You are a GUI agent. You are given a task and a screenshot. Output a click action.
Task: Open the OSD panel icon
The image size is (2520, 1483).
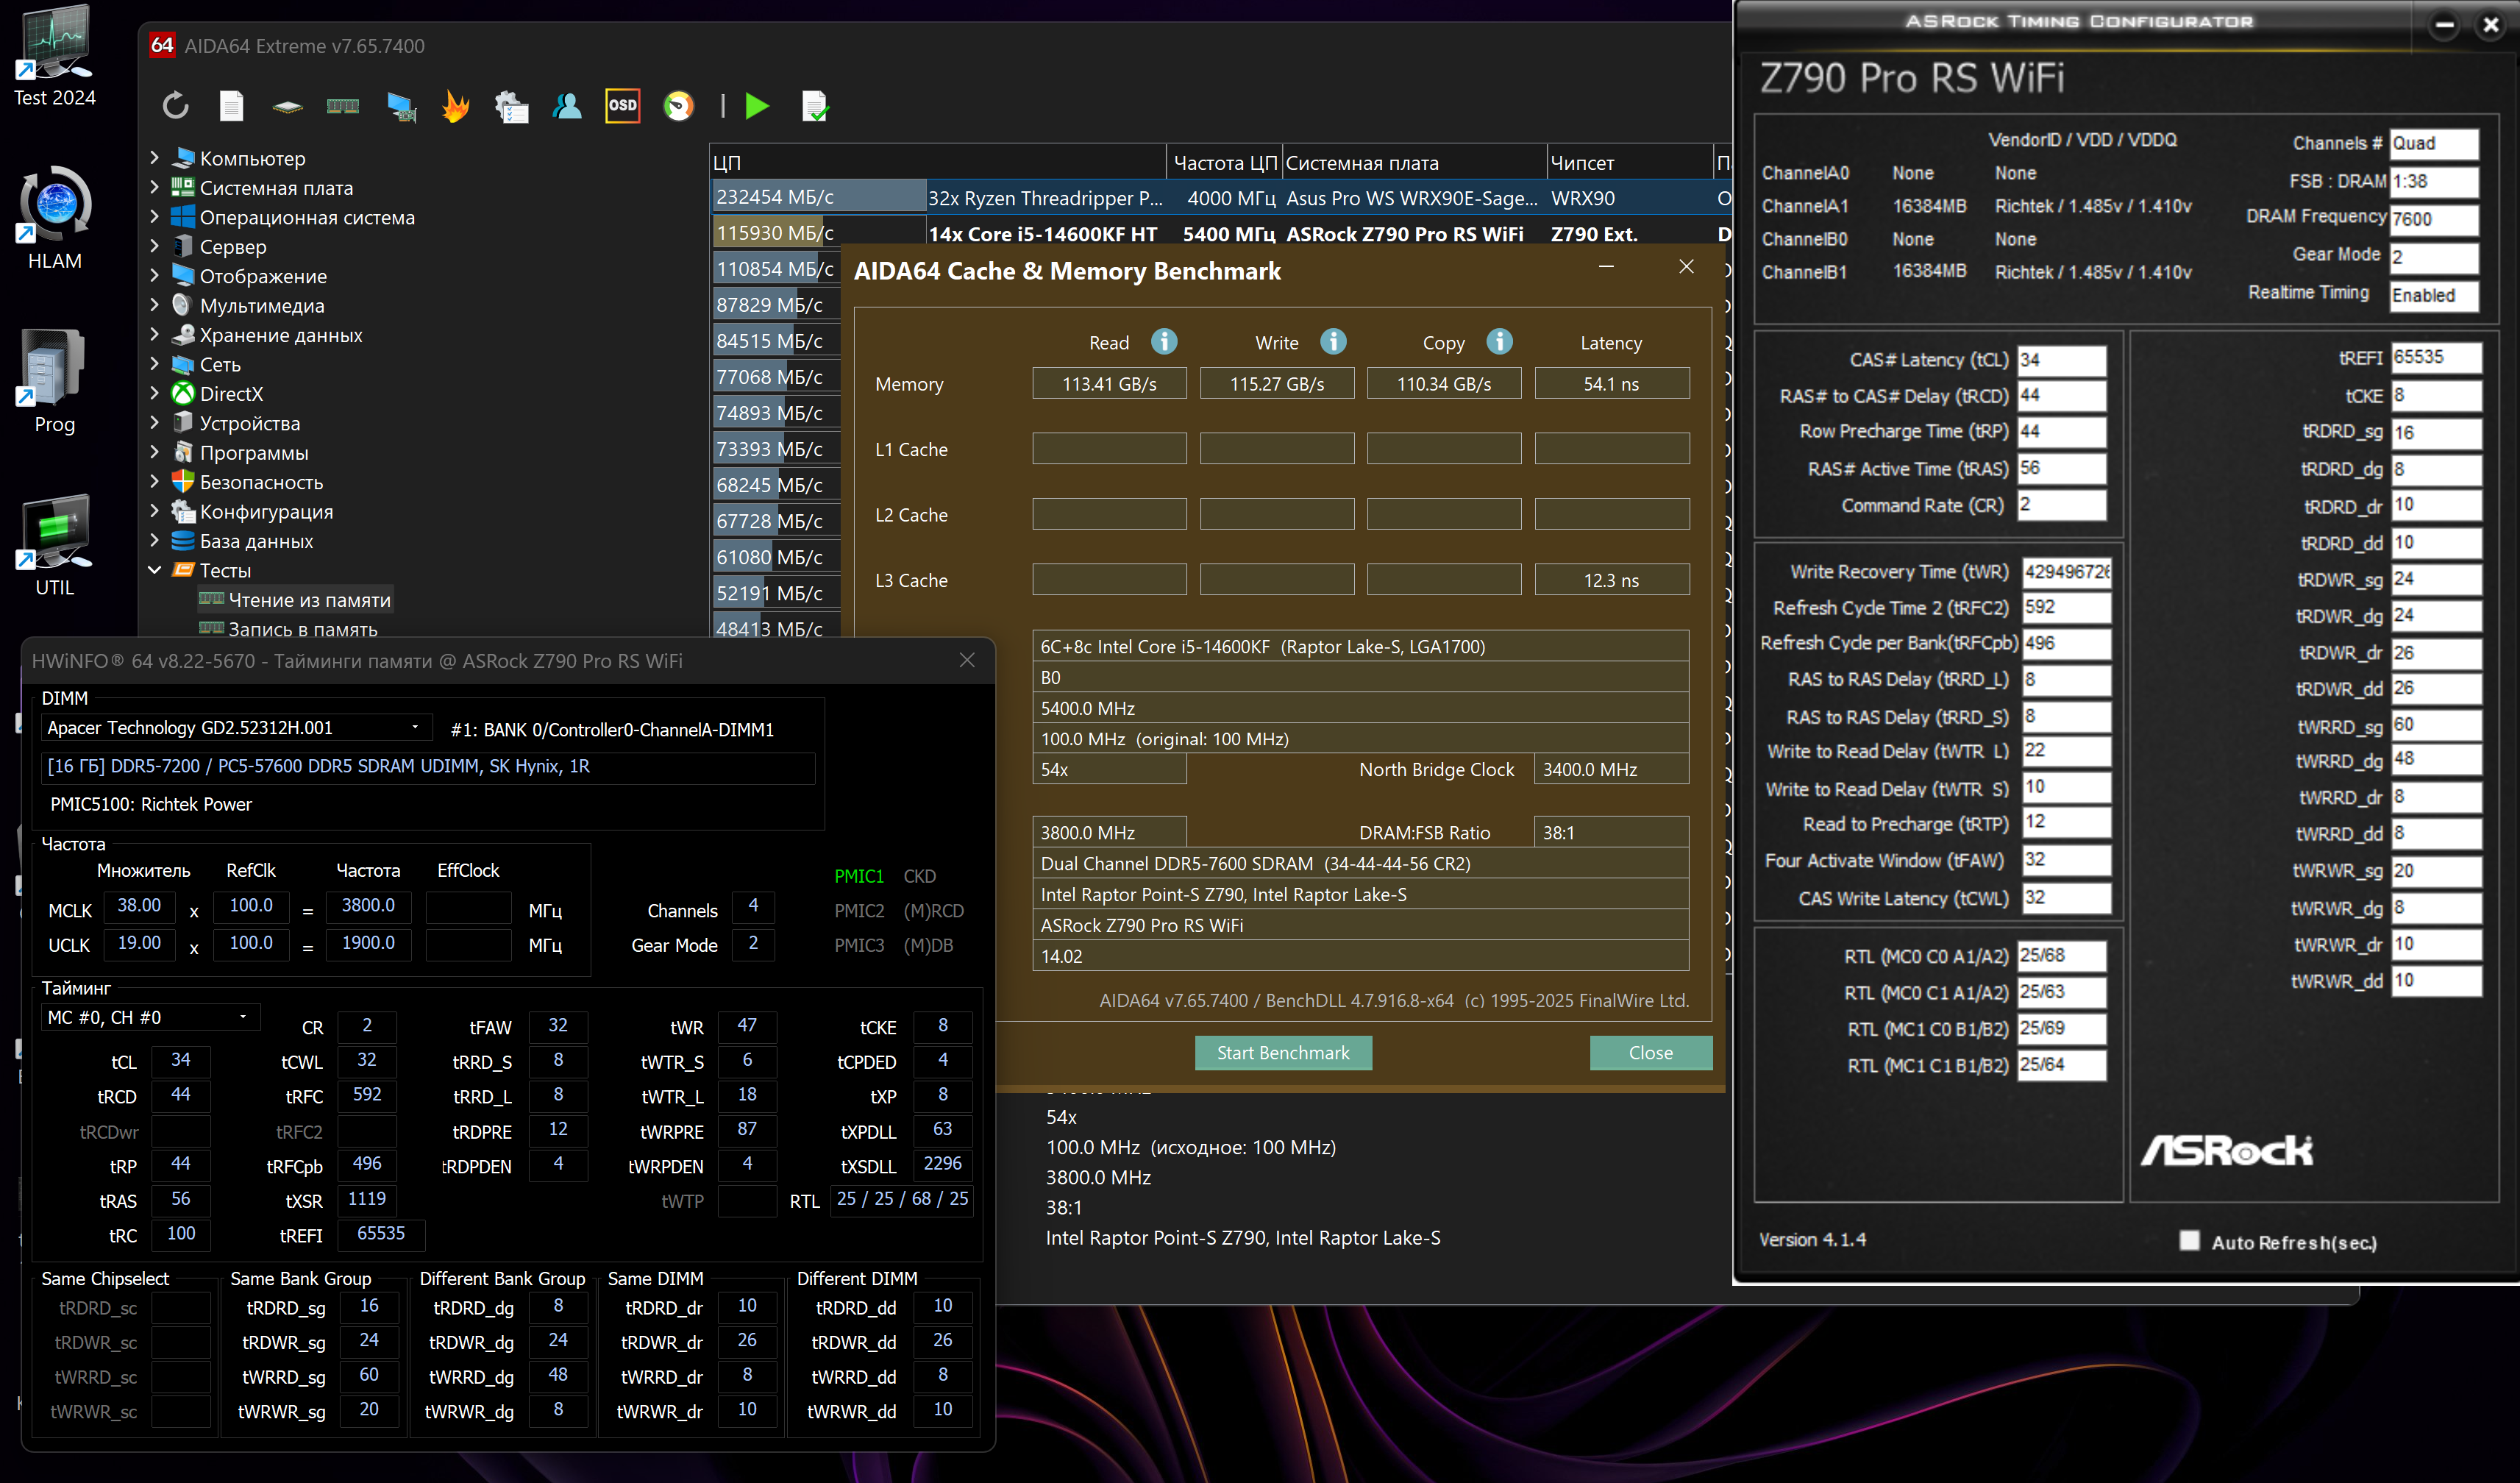click(622, 105)
